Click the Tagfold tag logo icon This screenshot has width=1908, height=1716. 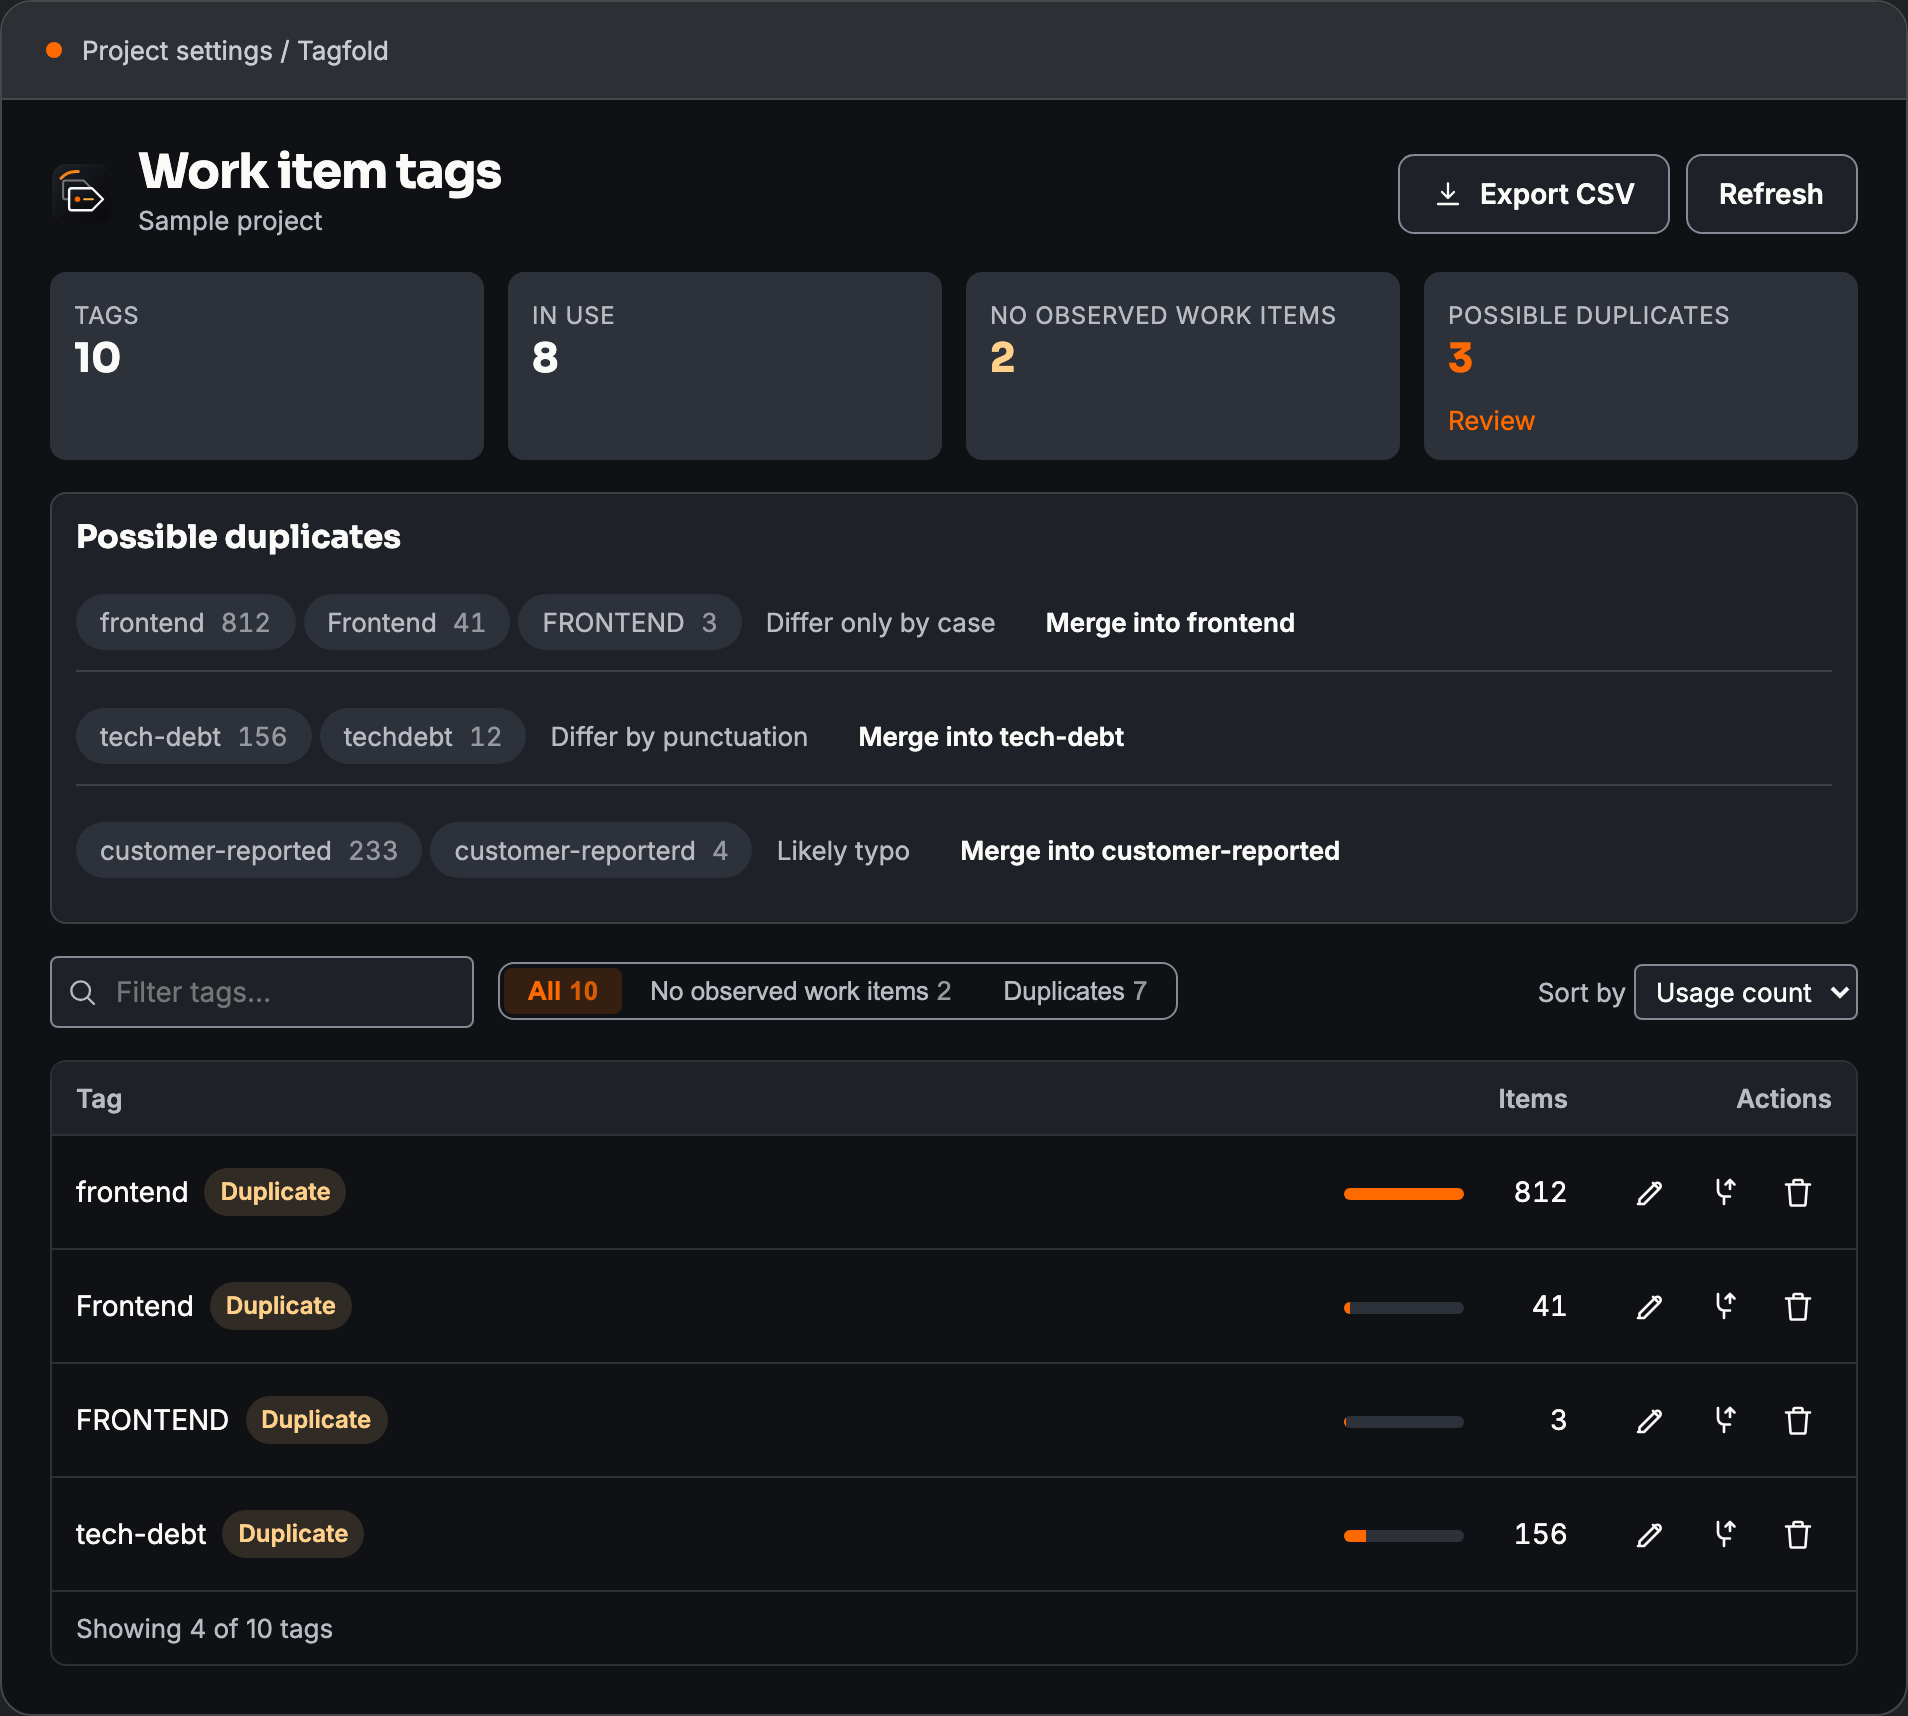[x=82, y=193]
